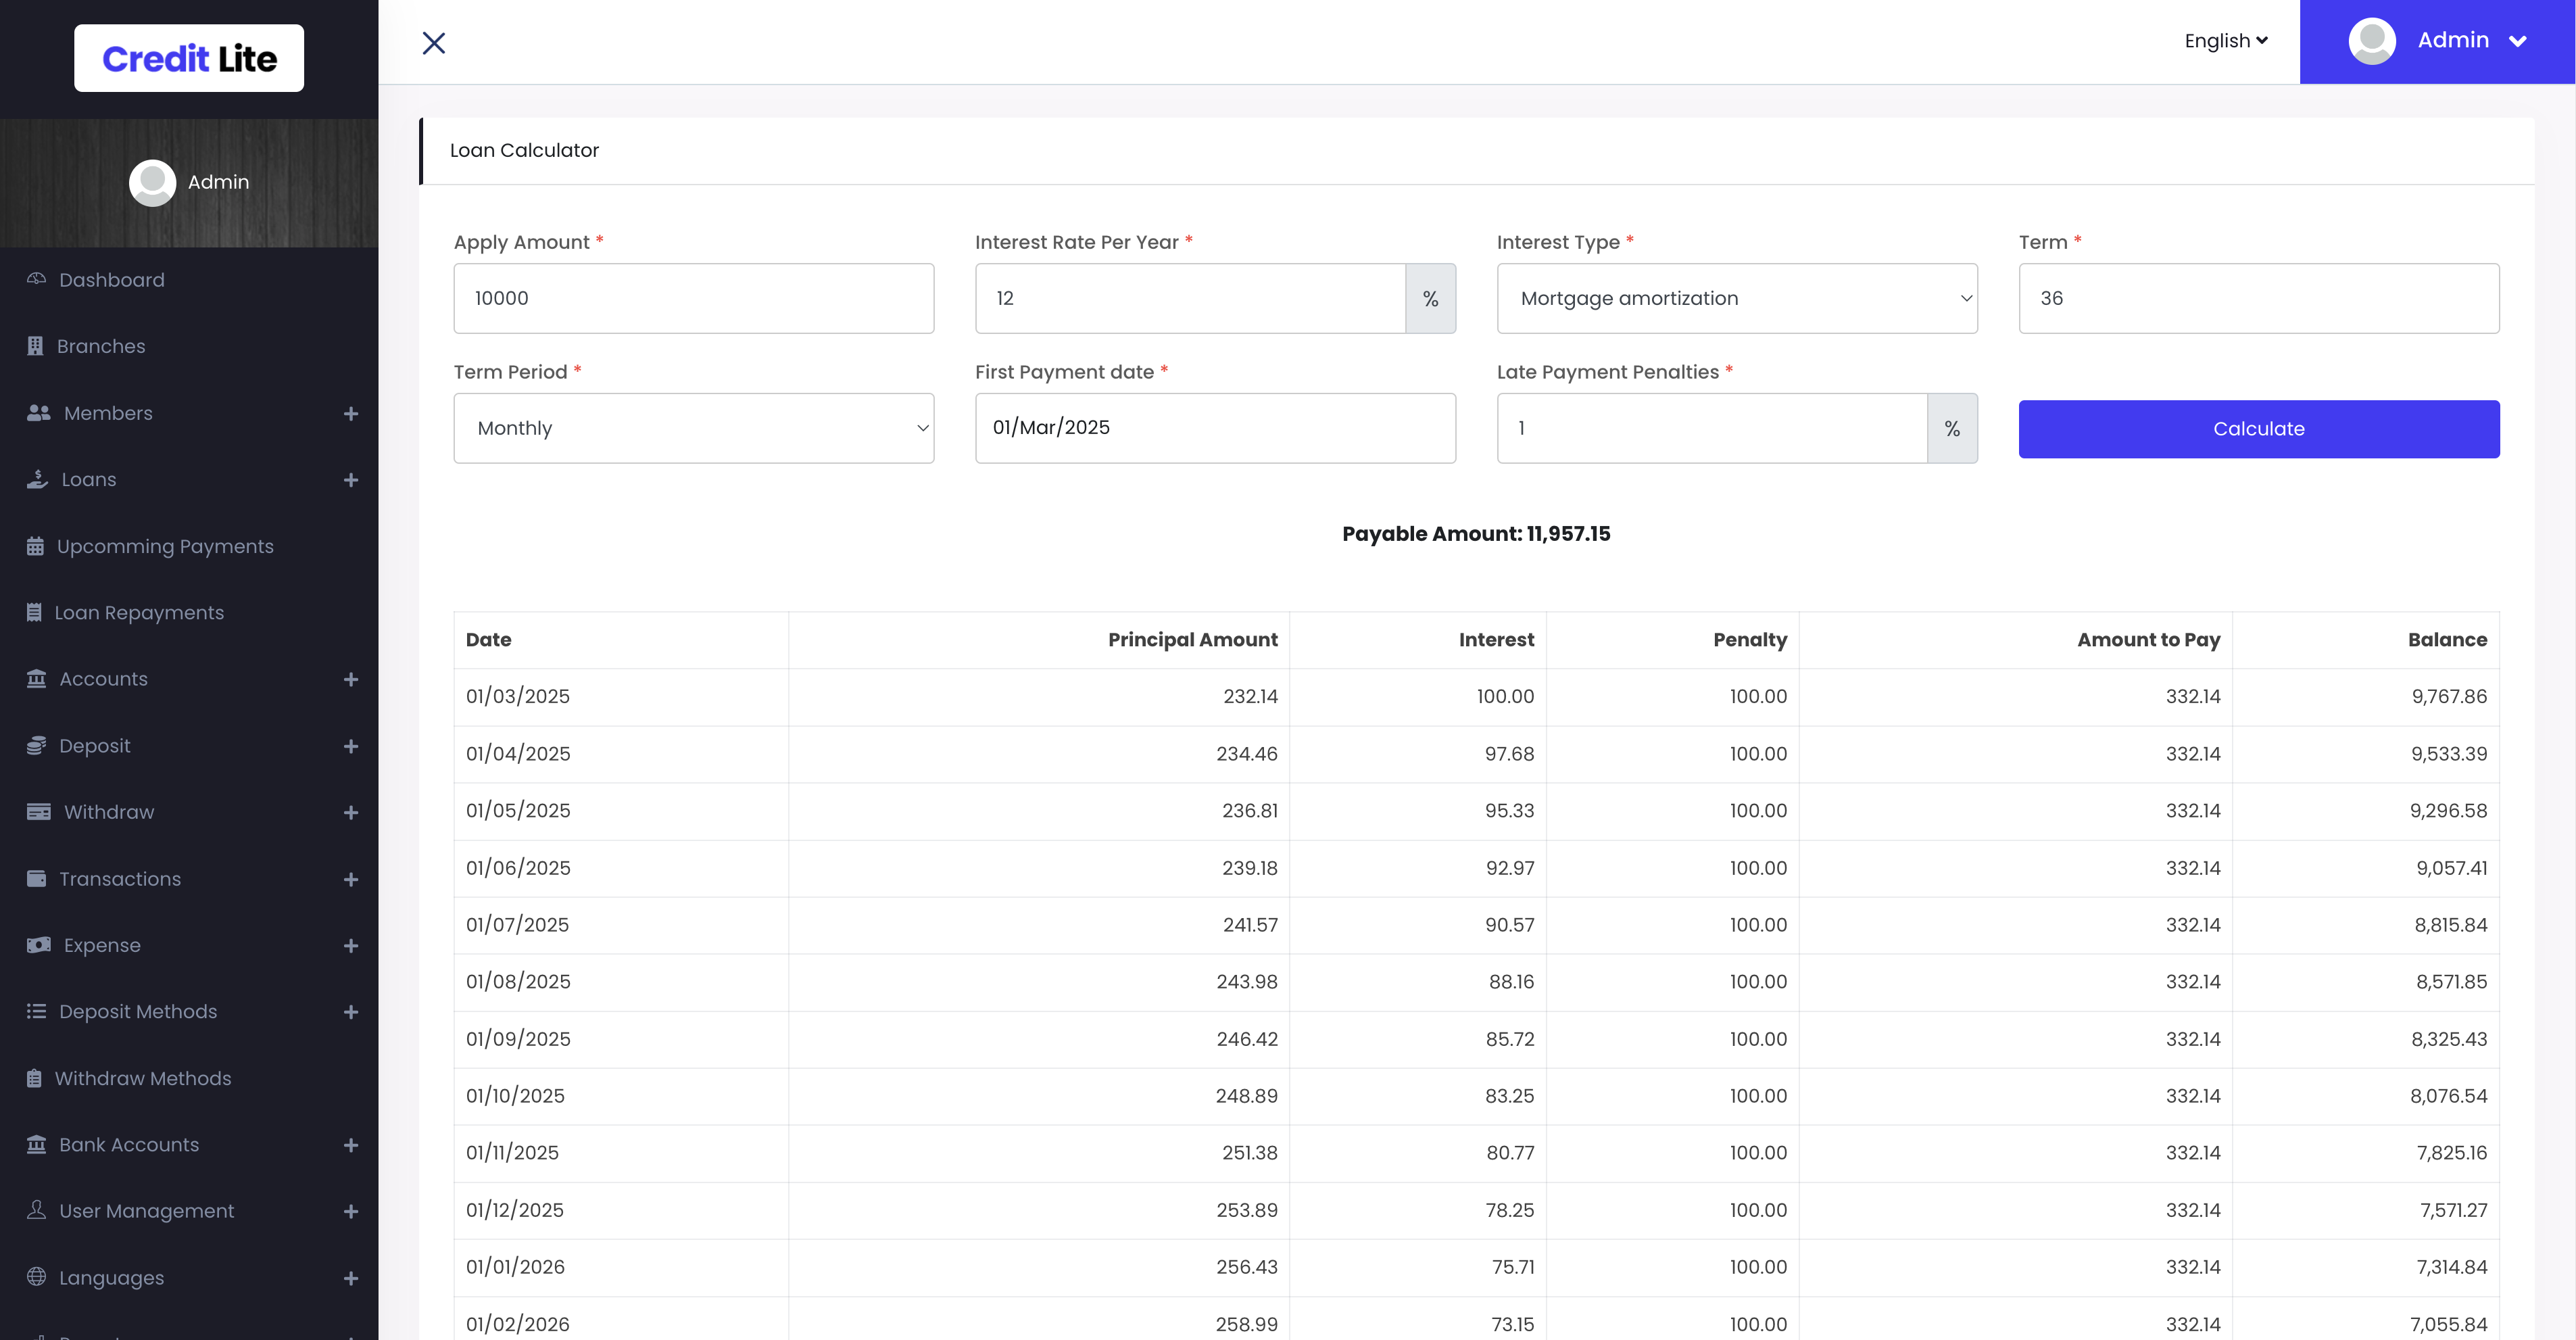Click the Loan Repayments receipt icon
Screen dimensions: 2576x1340
point(34,612)
